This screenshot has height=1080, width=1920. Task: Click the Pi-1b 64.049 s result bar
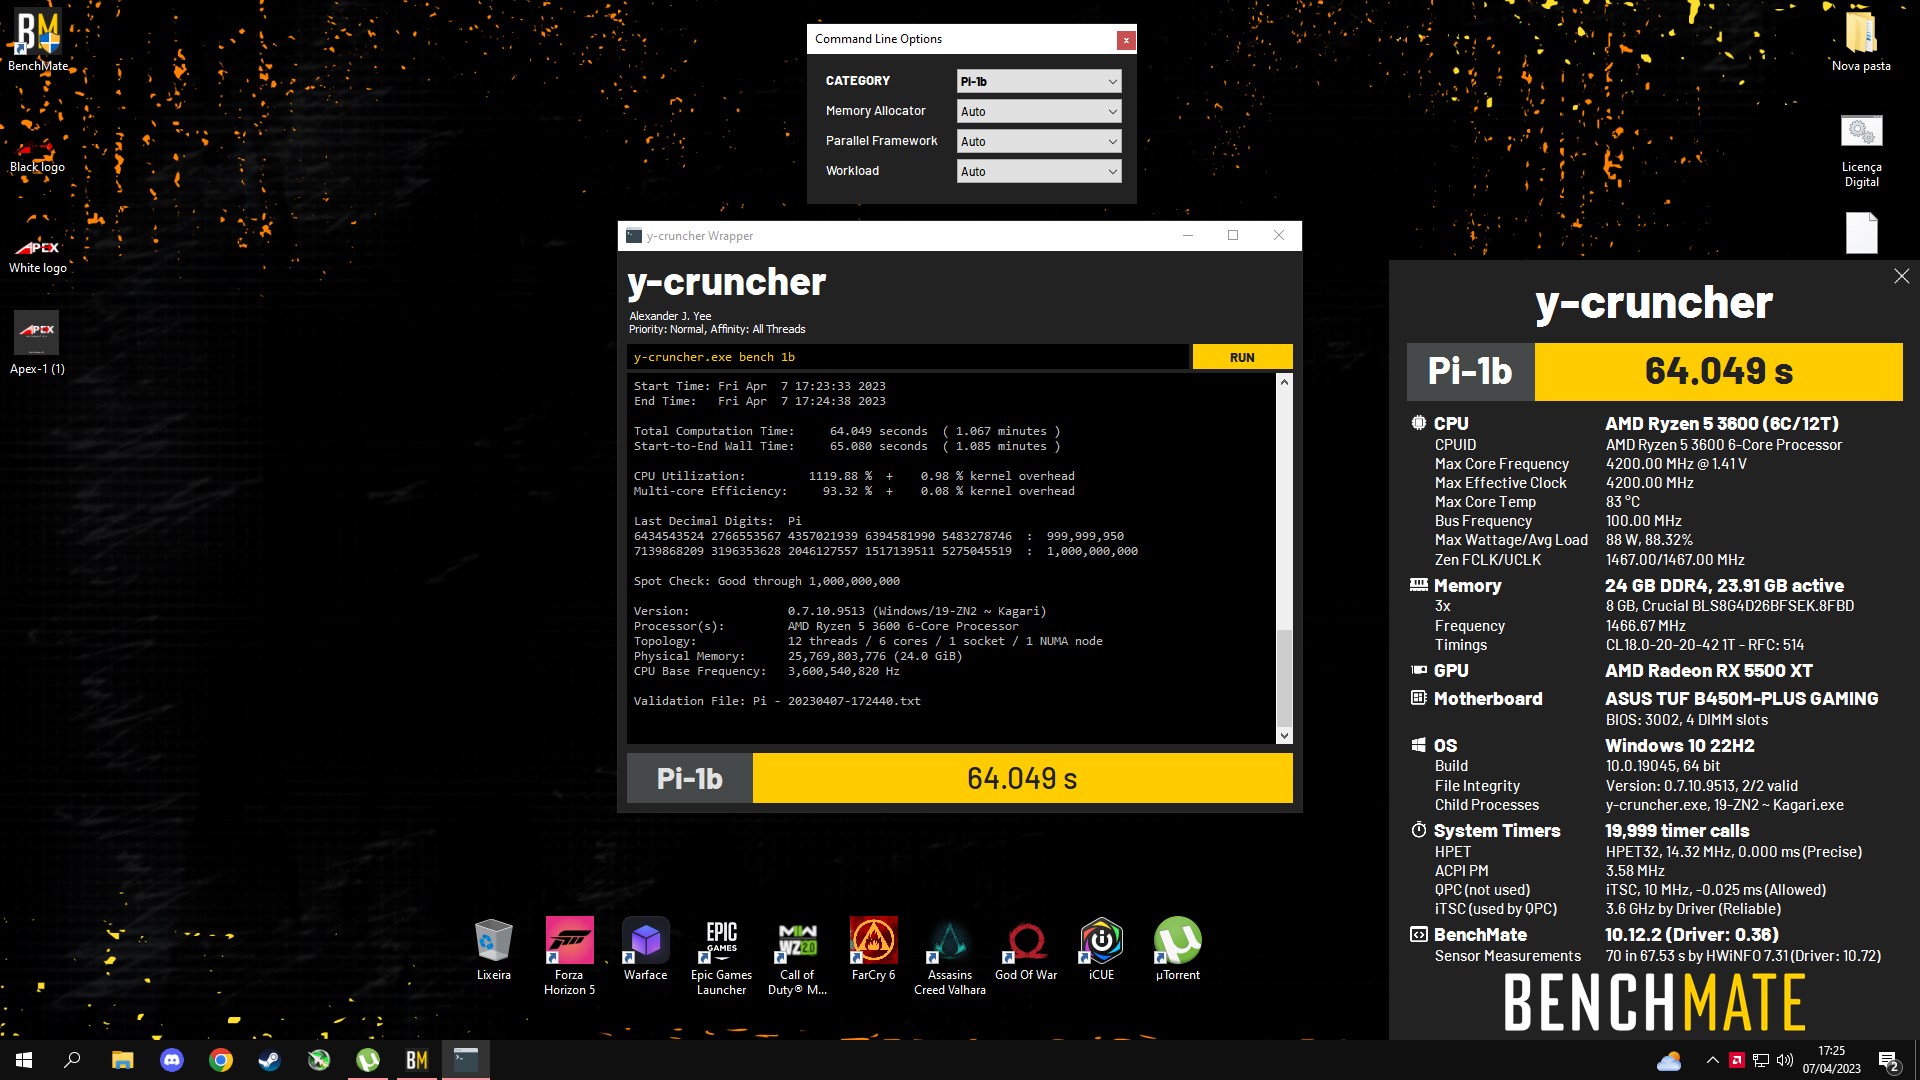click(960, 778)
